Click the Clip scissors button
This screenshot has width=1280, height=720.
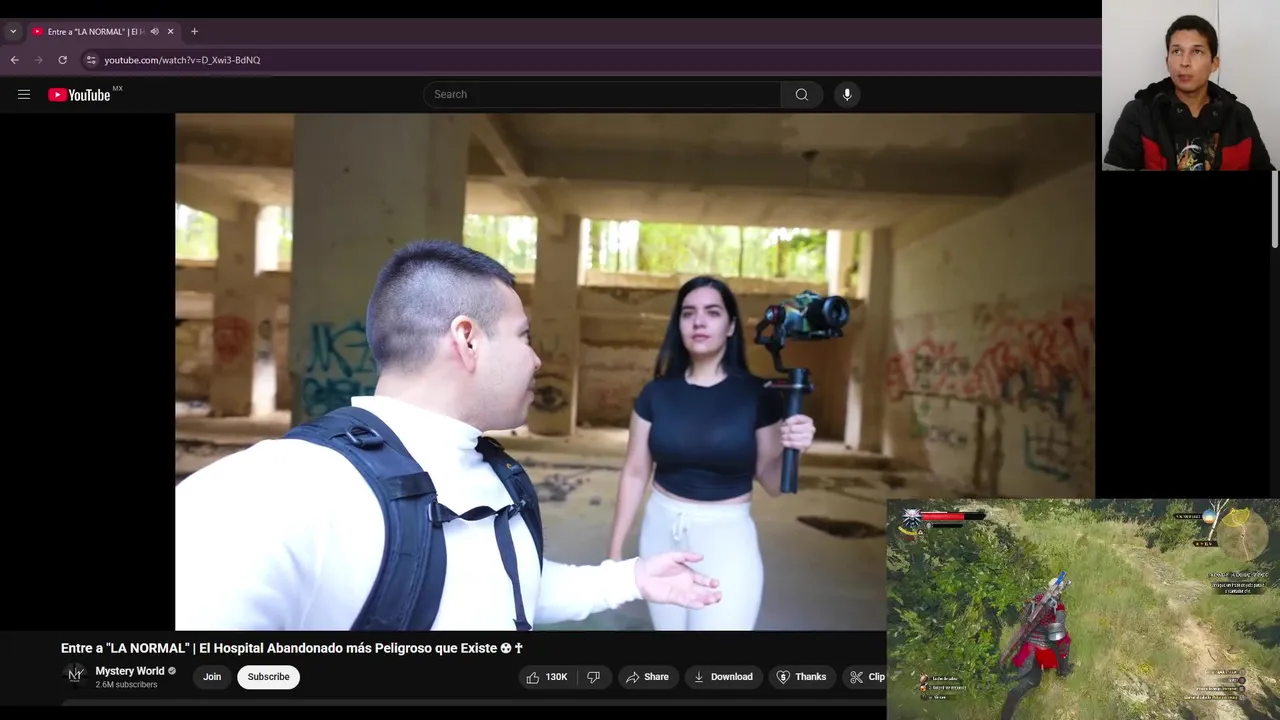click(x=866, y=677)
